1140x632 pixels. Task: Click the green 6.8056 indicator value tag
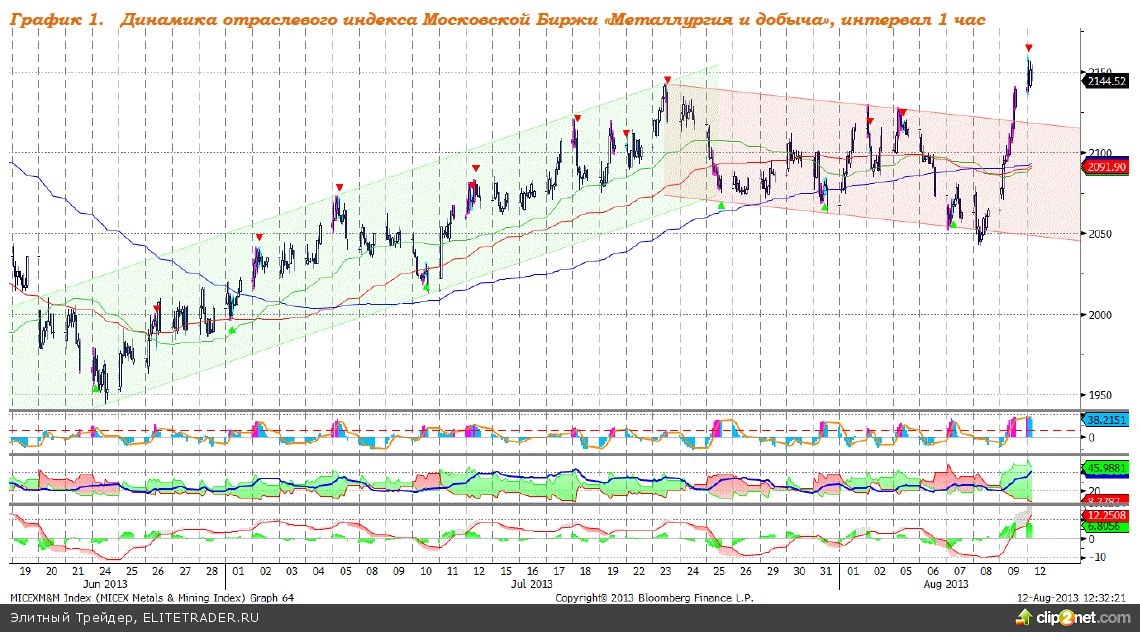(x=1108, y=526)
